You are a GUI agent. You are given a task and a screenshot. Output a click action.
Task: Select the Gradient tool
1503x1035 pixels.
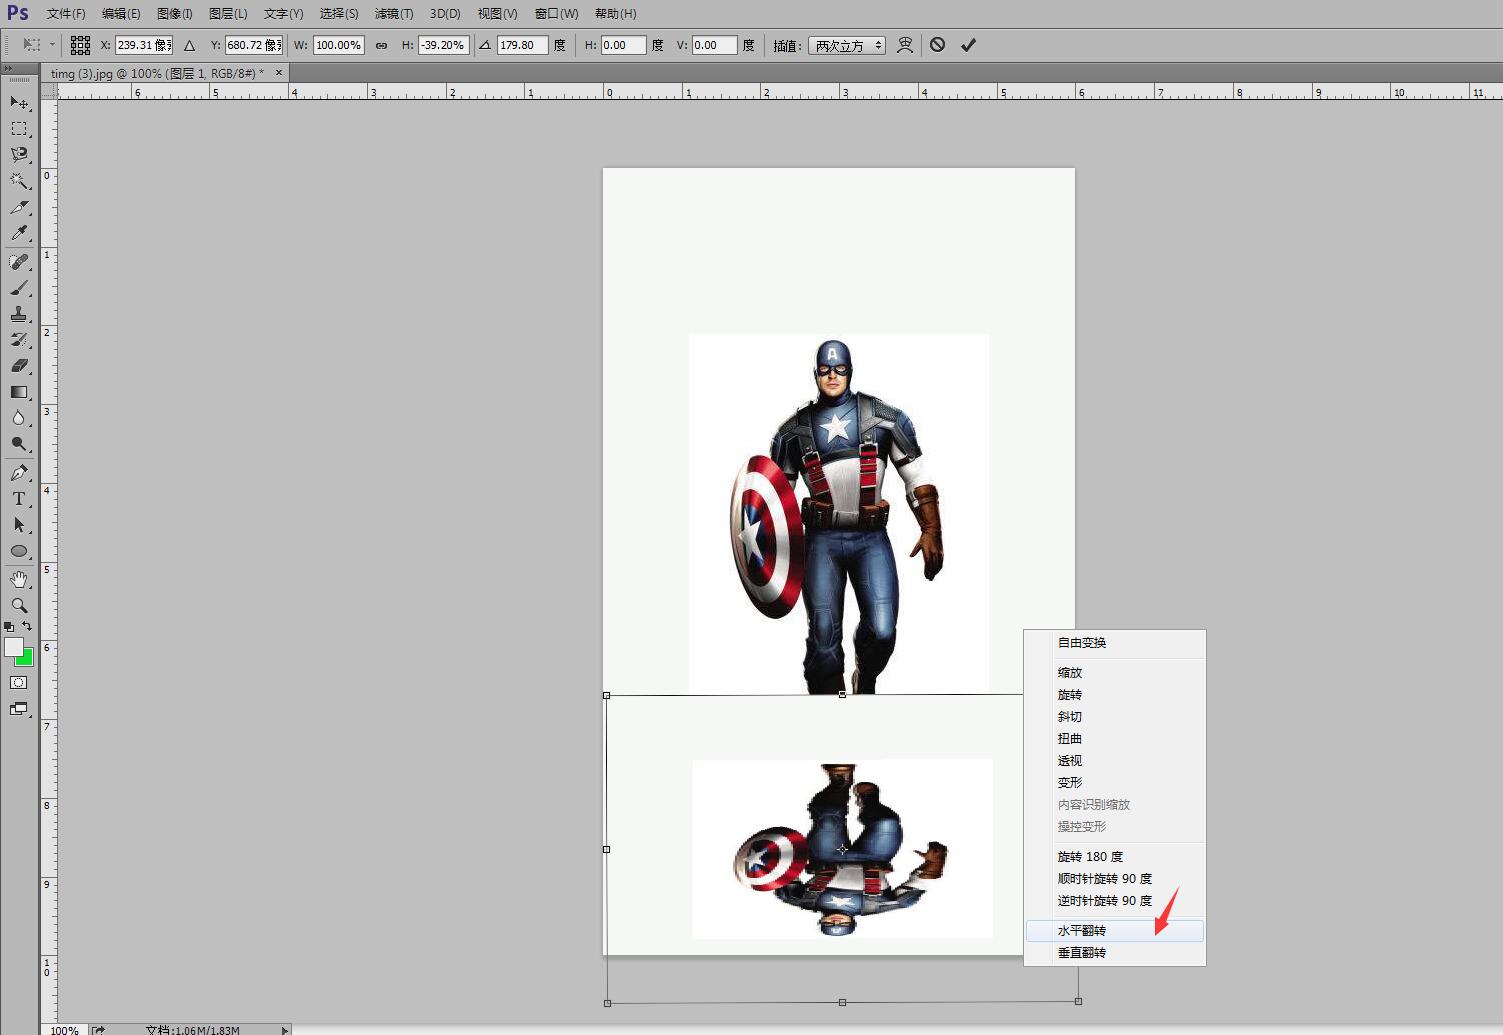tap(19, 392)
